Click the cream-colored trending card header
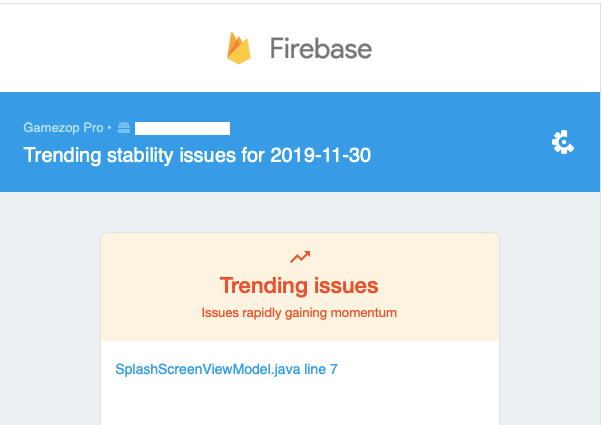Screen dimensions: 602x425 300,287
